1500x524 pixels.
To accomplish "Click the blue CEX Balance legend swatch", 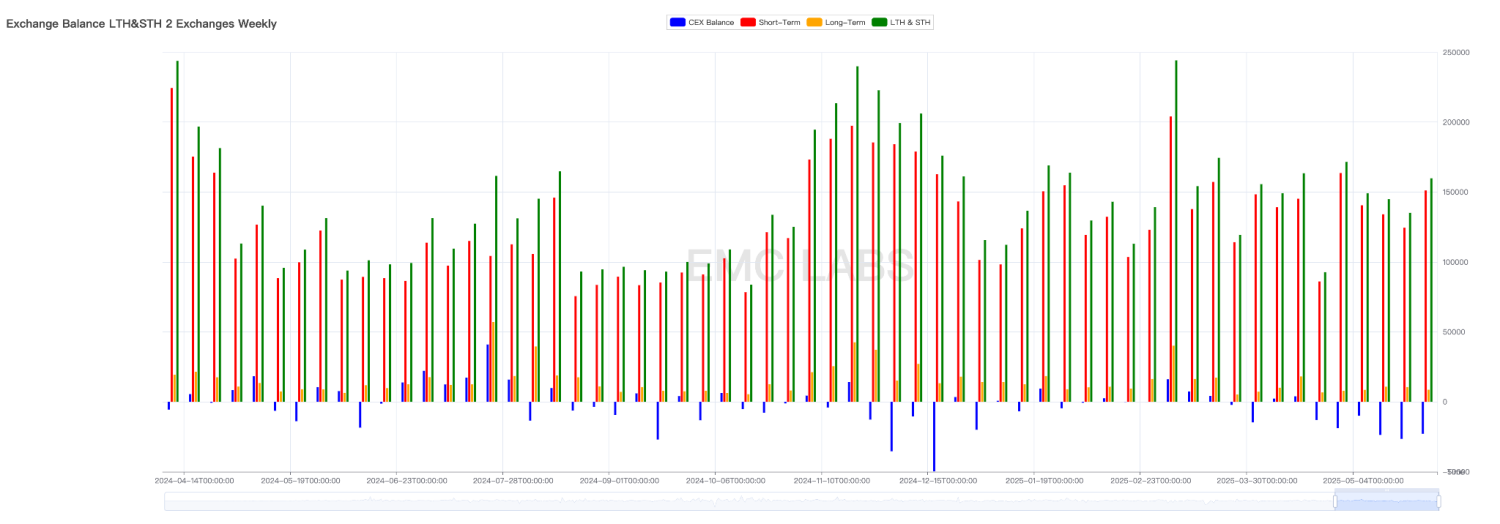I will [677, 22].
